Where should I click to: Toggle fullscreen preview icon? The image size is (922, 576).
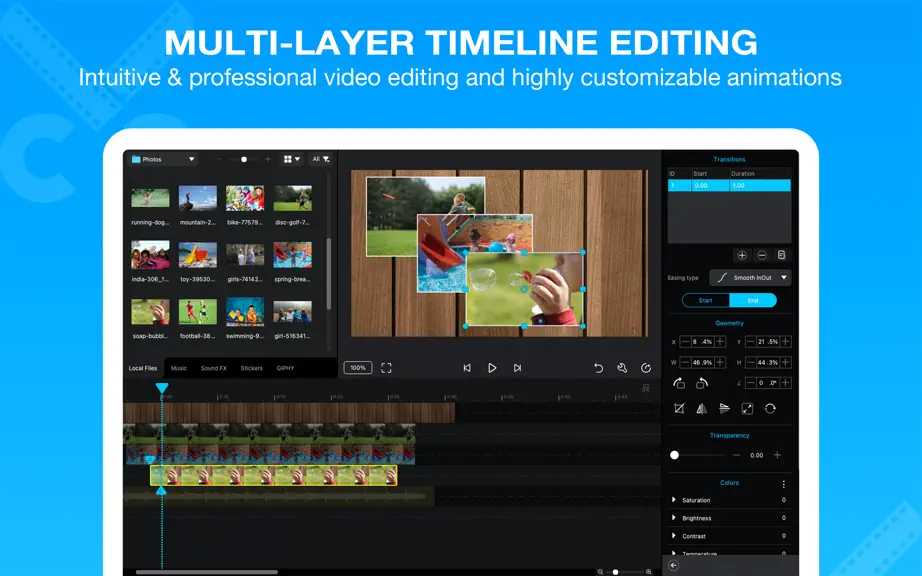click(386, 368)
